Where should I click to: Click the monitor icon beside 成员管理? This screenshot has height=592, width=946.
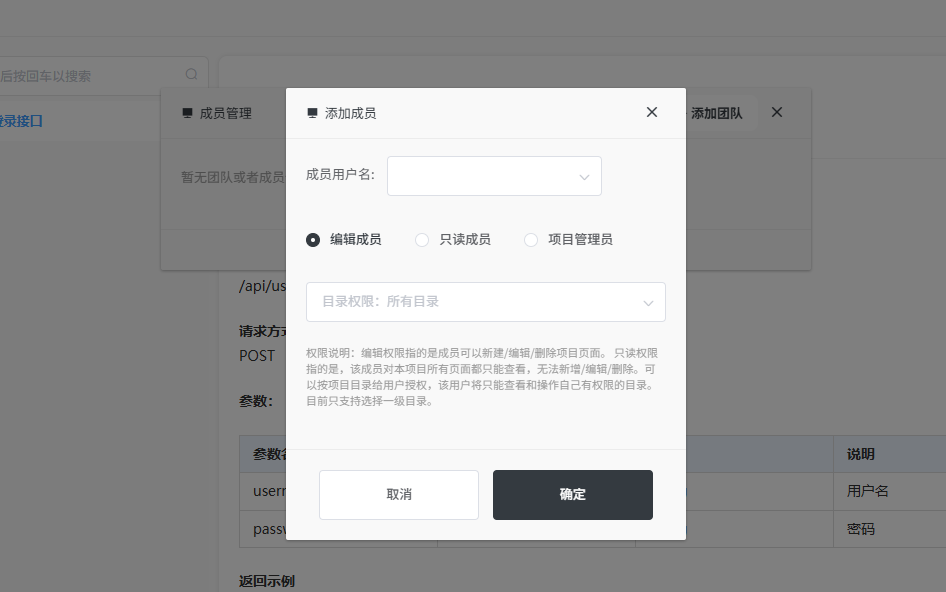[188, 113]
